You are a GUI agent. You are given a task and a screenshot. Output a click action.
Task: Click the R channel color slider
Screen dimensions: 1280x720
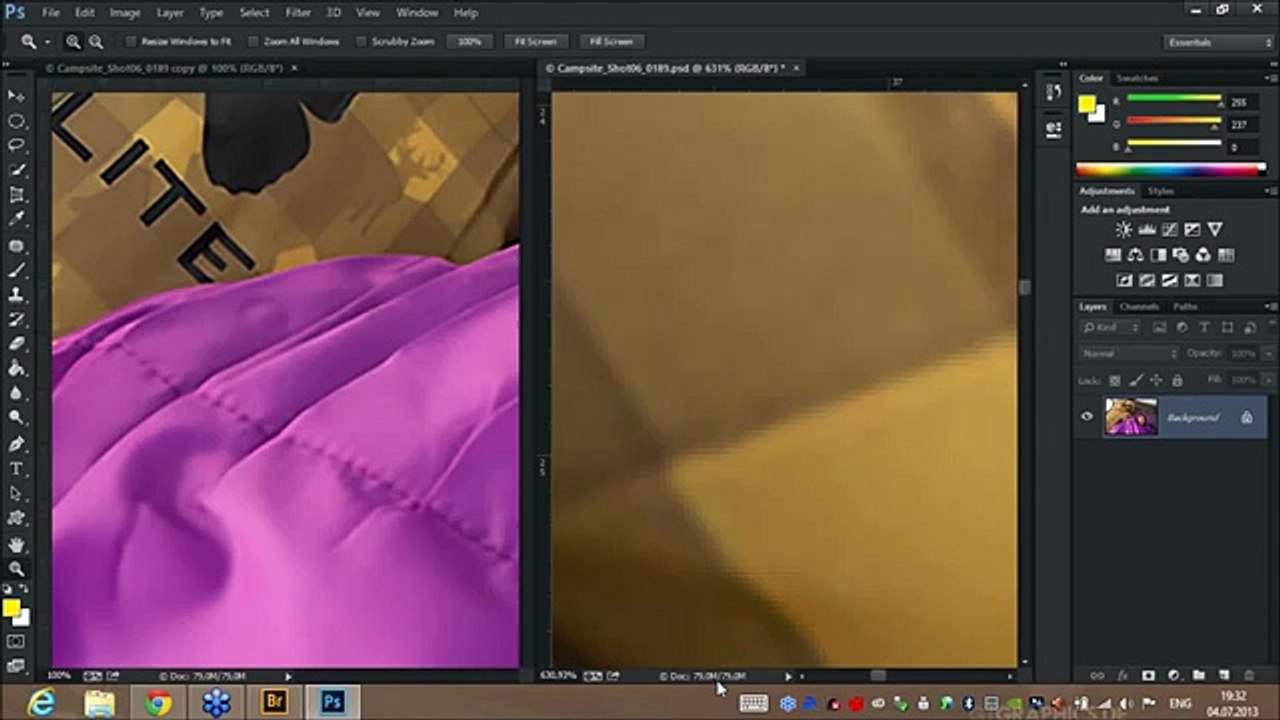click(1174, 100)
